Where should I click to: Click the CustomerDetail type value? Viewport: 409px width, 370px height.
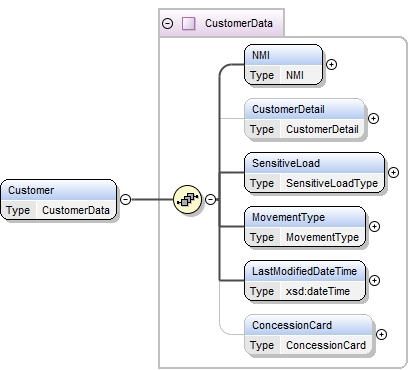(322, 129)
